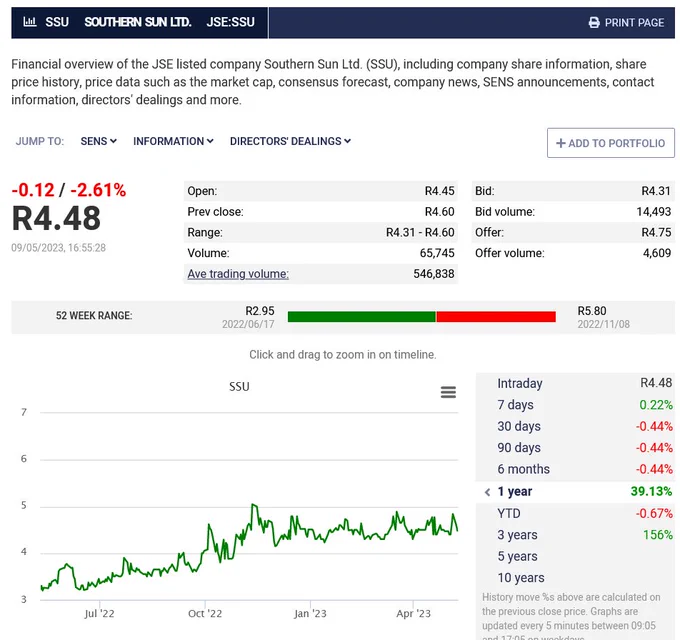Click the Oct '22 axis label
The width and height of the screenshot is (680, 640).
tap(205, 614)
